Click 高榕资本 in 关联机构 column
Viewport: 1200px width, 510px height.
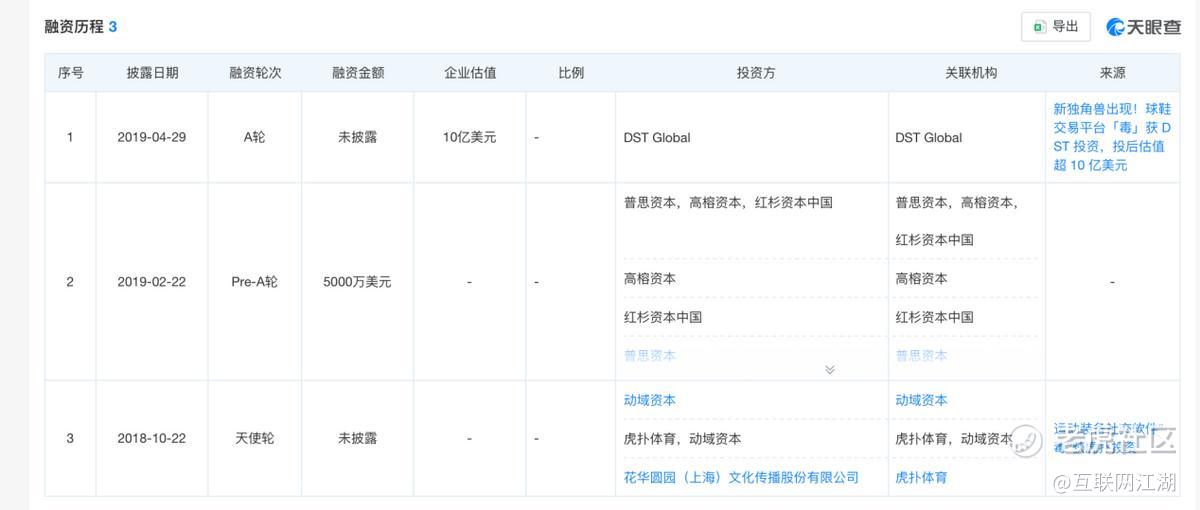(x=921, y=278)
